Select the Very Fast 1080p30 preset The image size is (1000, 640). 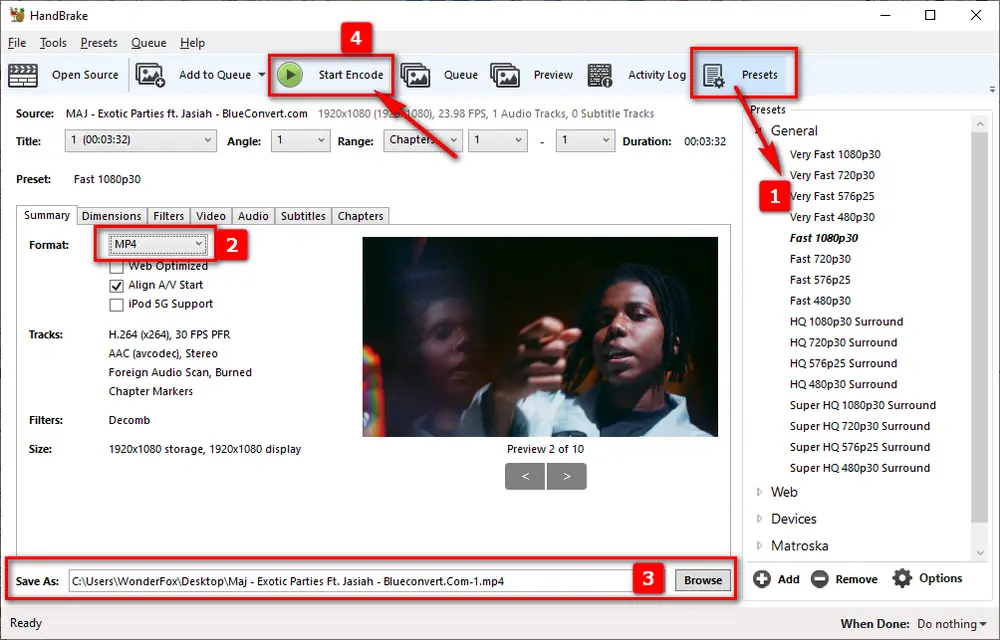(835, 154)
